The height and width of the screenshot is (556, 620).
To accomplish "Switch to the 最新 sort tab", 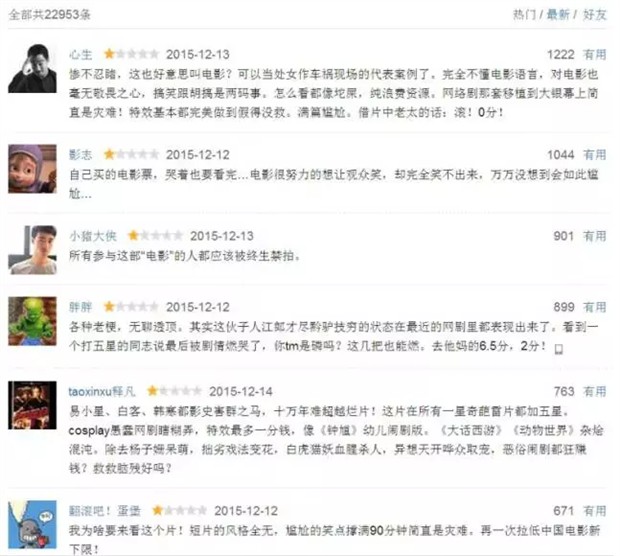I will pos(558,15).
